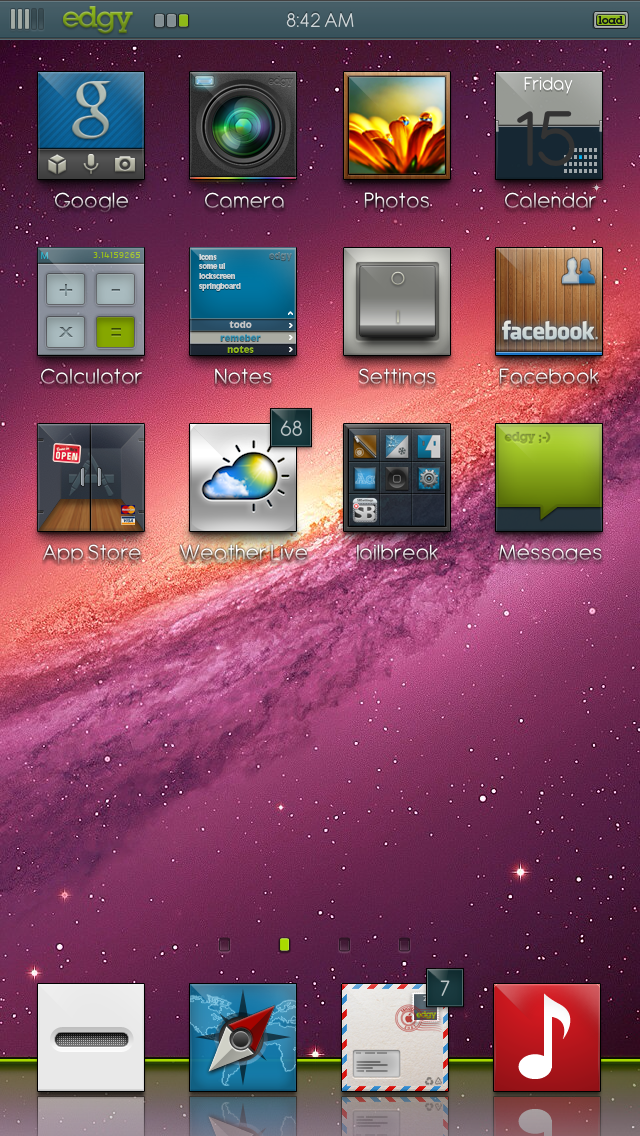Tap the Facebook label text
Image resolution: width=640 pixels, height=1136 pixels.
pyautogui.click(x=549, y=377)
